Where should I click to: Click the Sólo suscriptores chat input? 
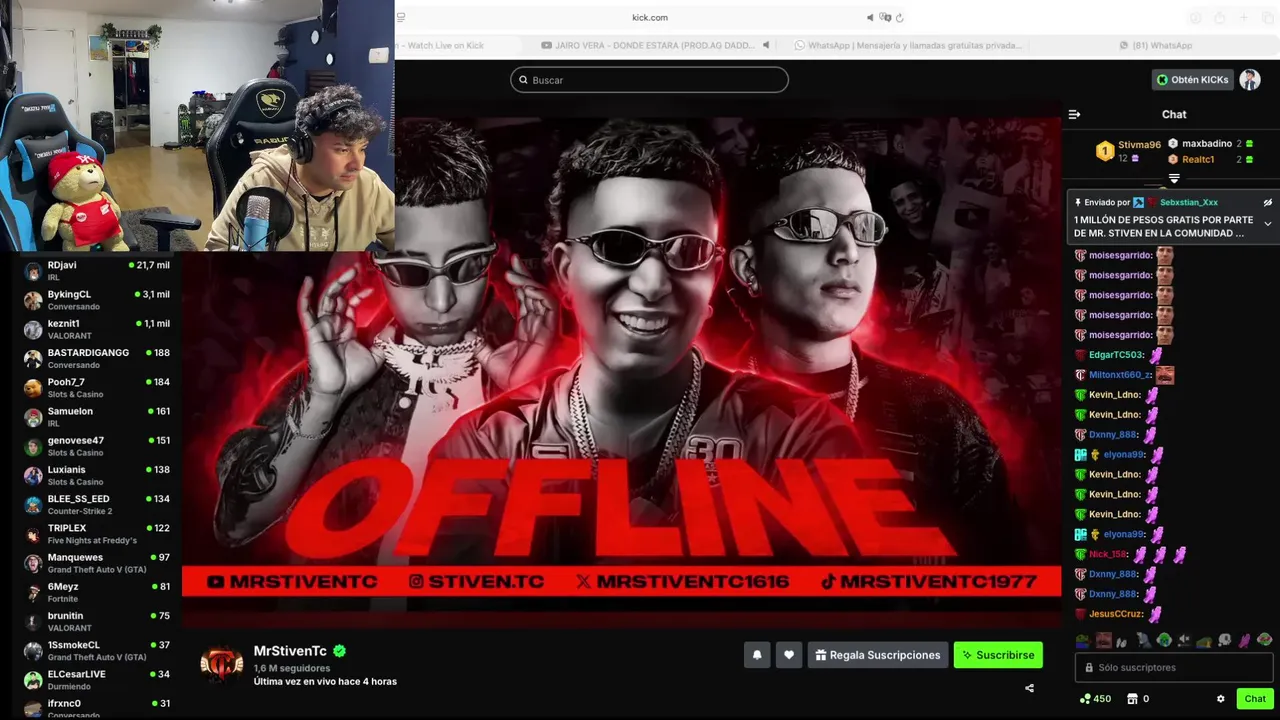[x=1174, y=667]
